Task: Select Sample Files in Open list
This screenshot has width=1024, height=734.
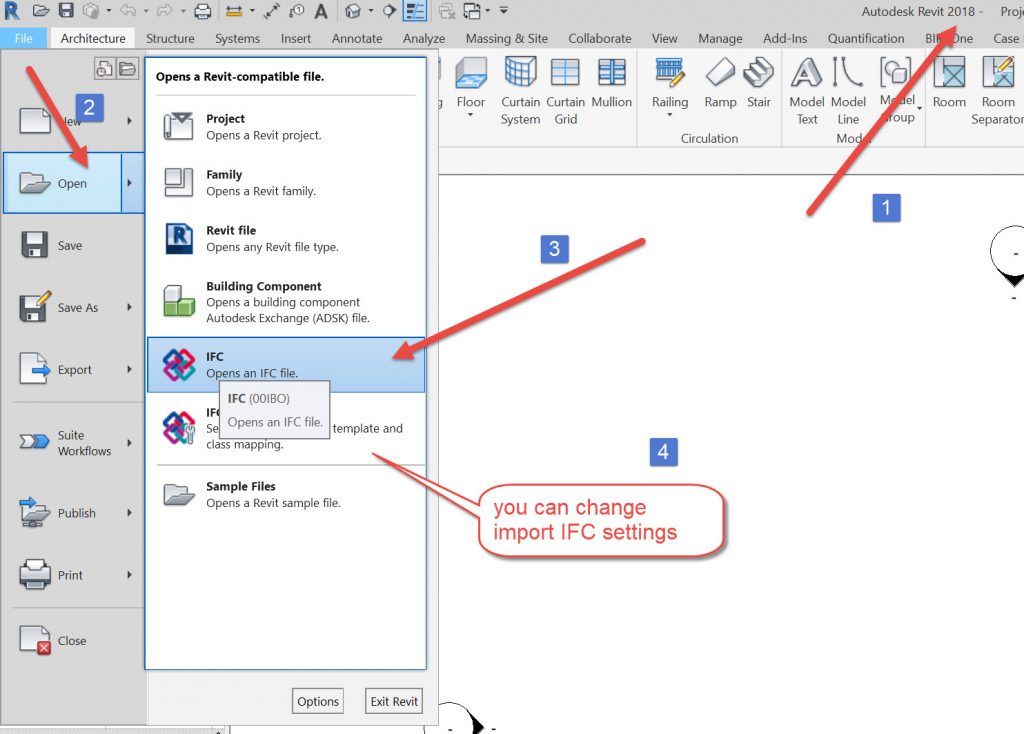Action: pos(286,494)
